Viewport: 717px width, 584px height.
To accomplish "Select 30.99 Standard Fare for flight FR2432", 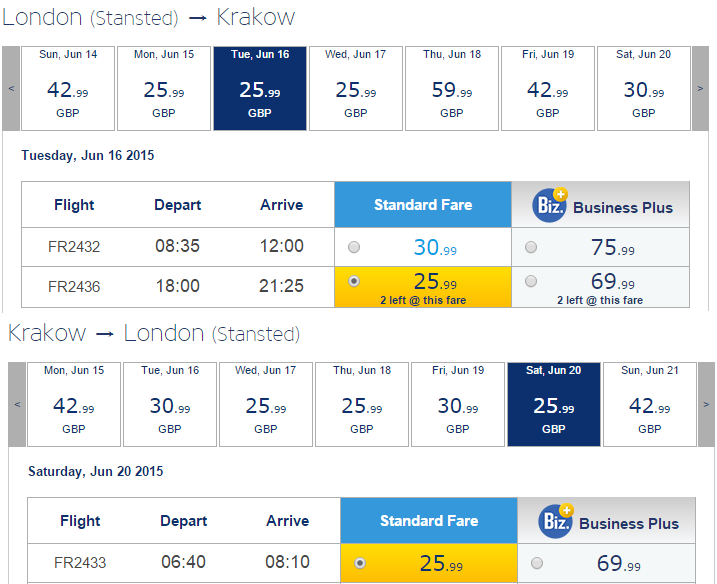I will pos(354,247).
